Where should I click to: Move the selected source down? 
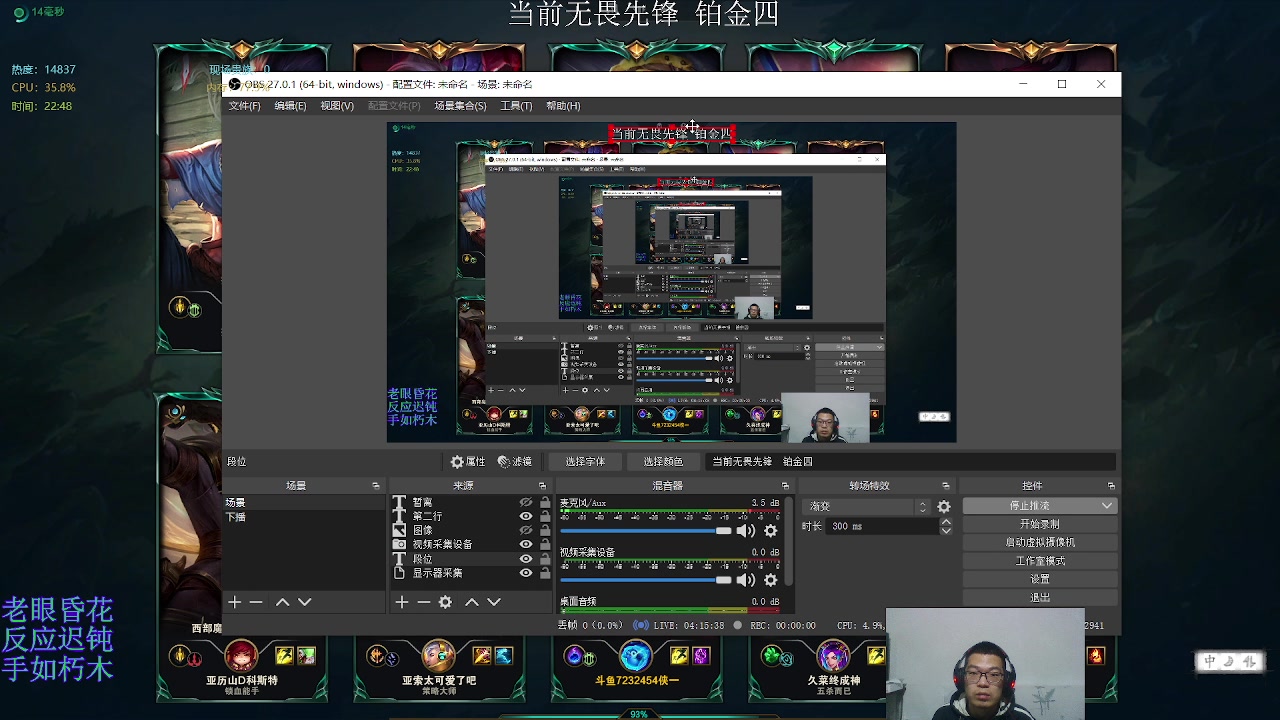pyautogui.click(x=494, y=602)
